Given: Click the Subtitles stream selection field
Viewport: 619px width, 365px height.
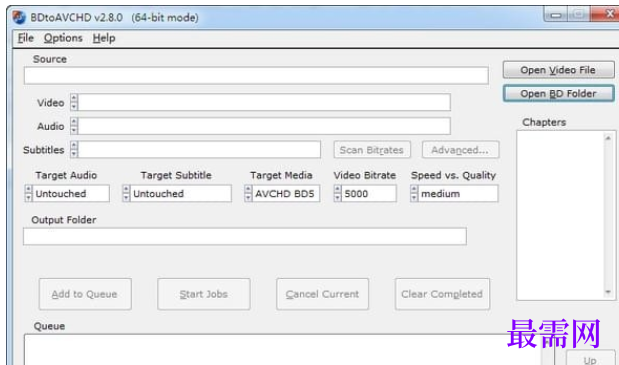Looking at the screenshot, I should (x=199, y=150).
